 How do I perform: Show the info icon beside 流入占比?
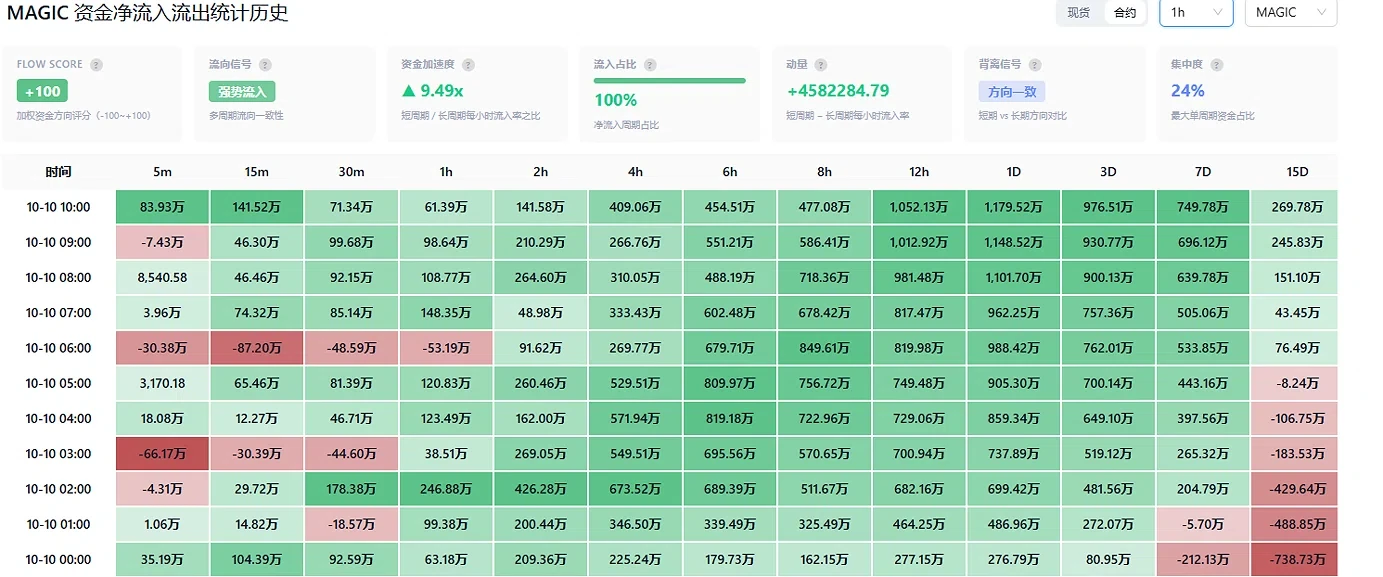pyautogui.click(x=650, y=65)
